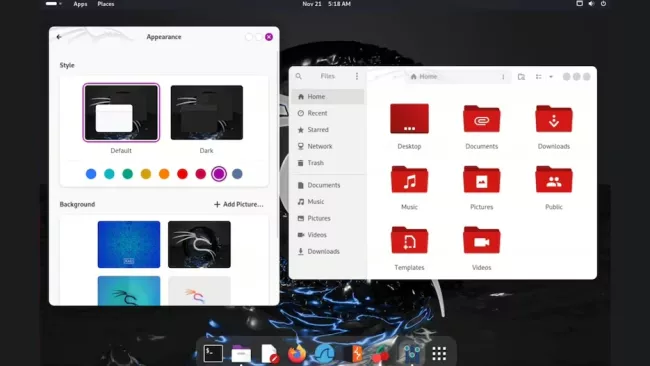Click the Add Picture button
The height and width of the screenshot is (366, 650).
pyautogui.click(x=239, y=204)
